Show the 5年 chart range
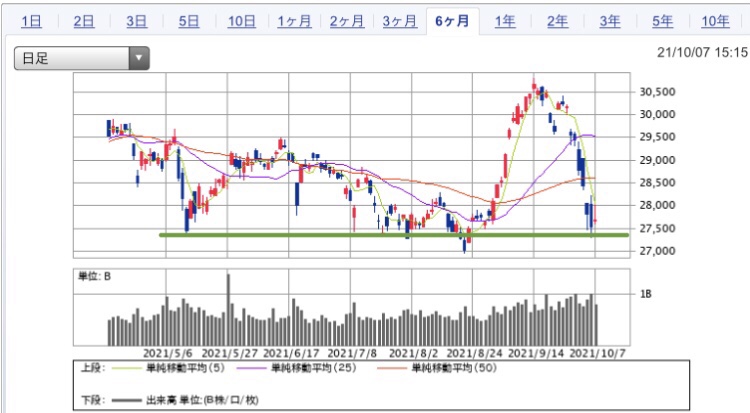This screenshot has height=413, width=750. [x=662, y=22]
